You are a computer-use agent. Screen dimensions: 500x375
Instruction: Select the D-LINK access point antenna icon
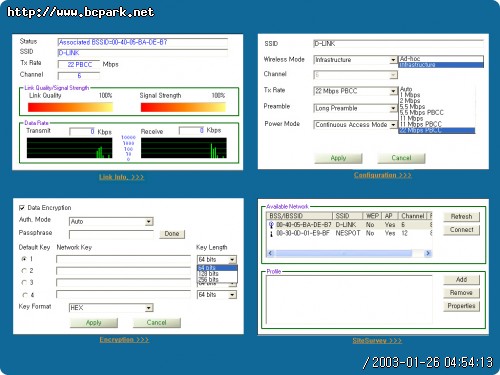[x=271, y=225]
